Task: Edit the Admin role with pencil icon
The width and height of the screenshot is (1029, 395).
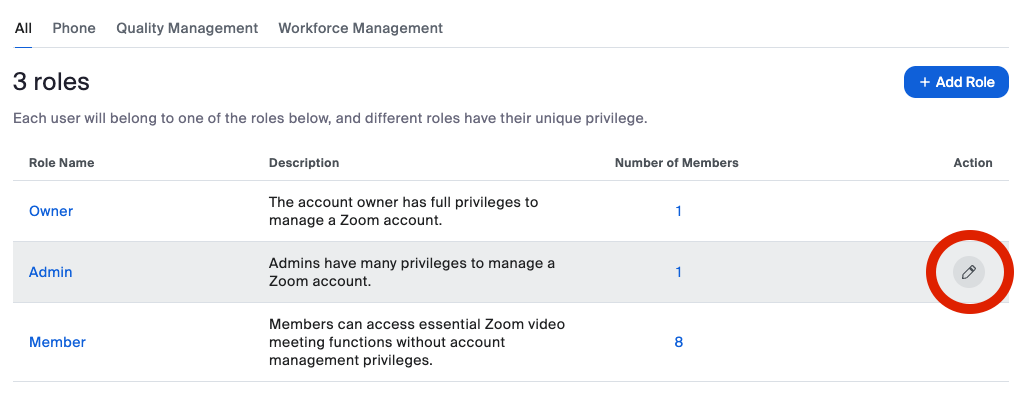Action: [x=969, y=272]
